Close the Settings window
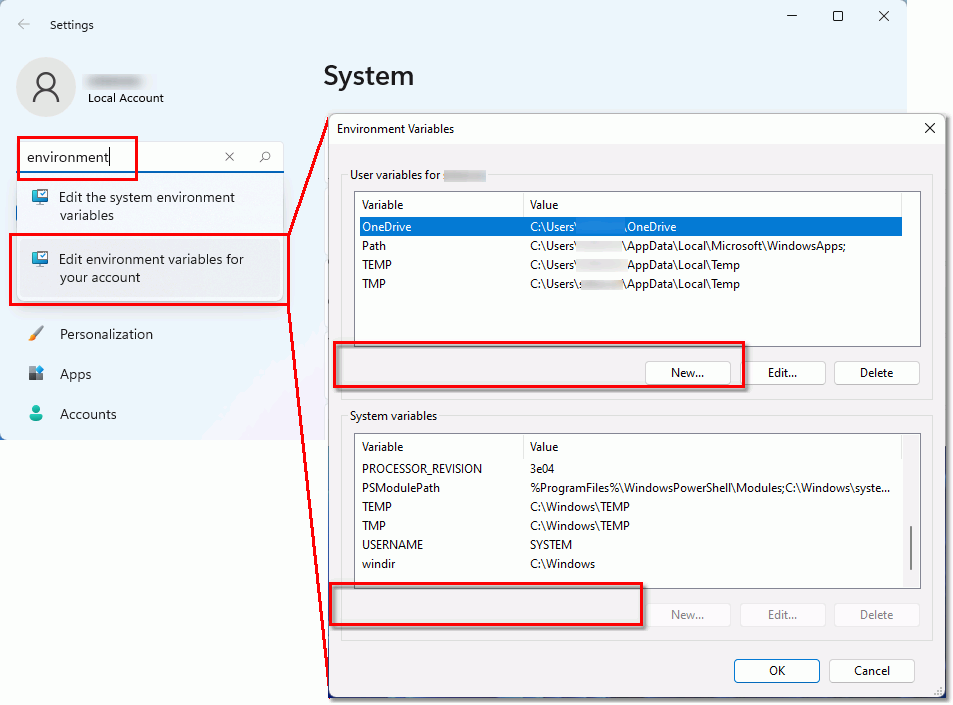The height and width of the screenshot is (705, 953). (884, 16)
